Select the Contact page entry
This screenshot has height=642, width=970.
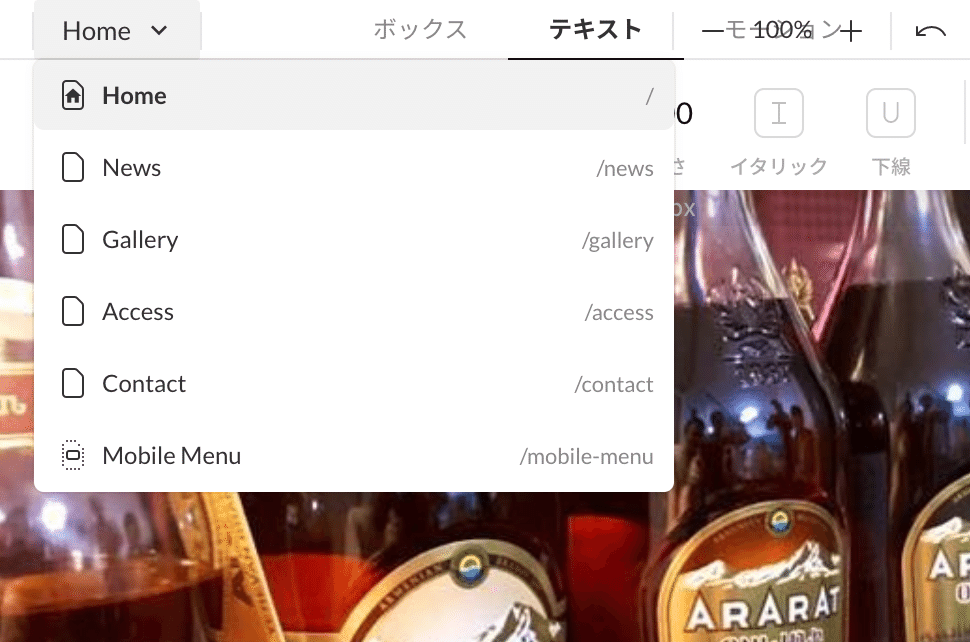coord(354,384)
